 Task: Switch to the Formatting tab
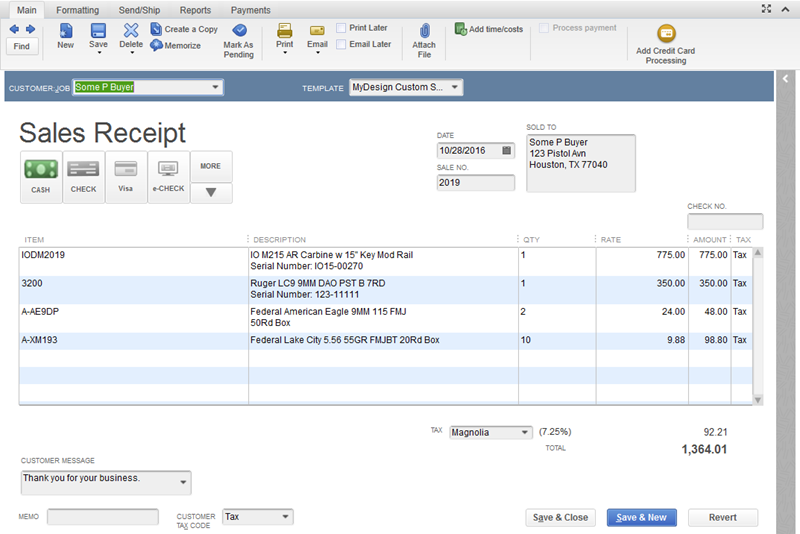click(78, 10)
